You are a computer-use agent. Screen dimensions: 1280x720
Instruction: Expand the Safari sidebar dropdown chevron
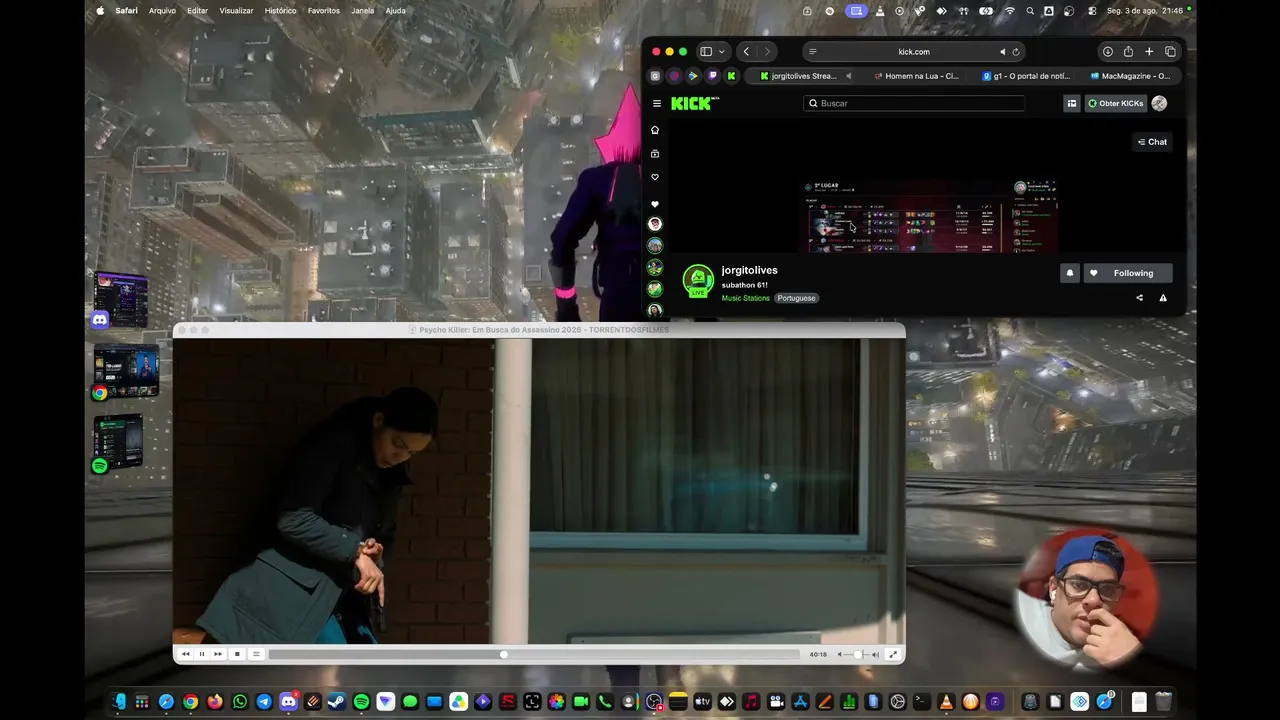click(721, 52)
